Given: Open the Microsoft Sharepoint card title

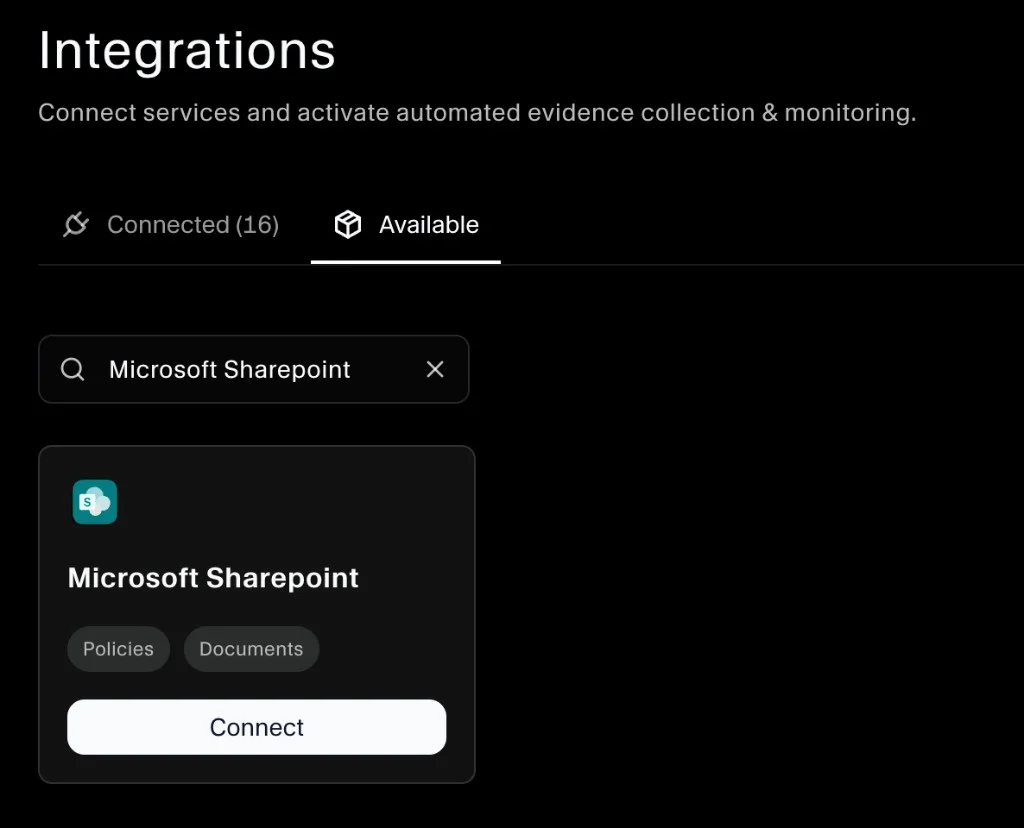Looking at the screenshot, I should [214, 578].
